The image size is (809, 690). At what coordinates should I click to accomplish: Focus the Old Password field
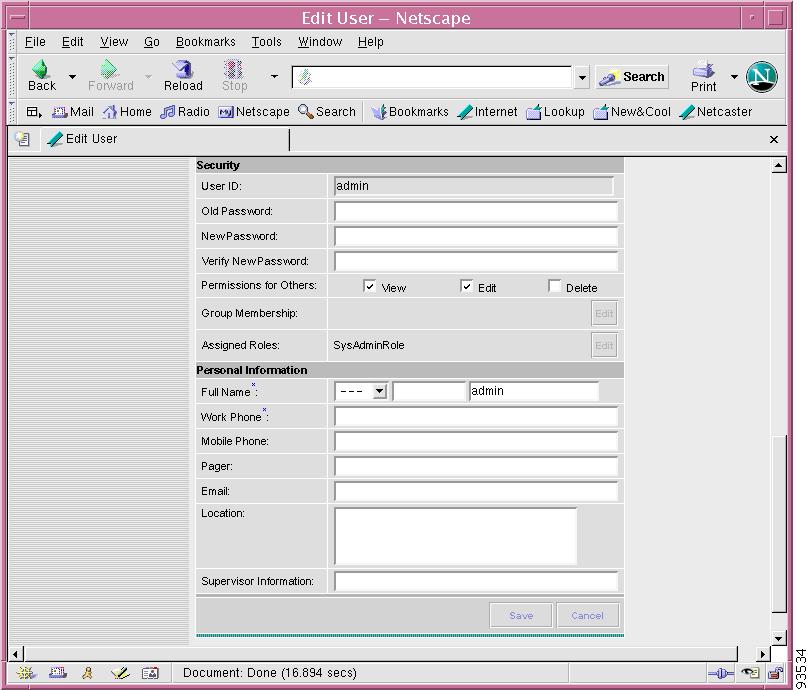coord(476,211)
